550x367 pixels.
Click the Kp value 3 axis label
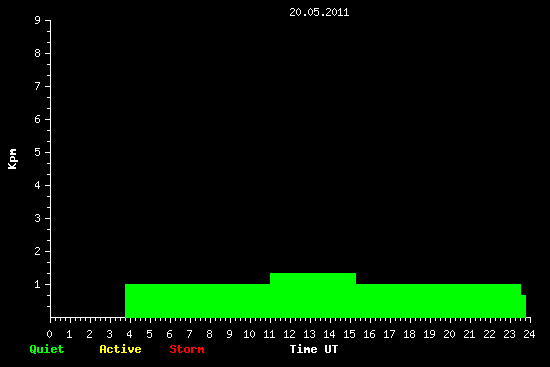tap(38, 218)
